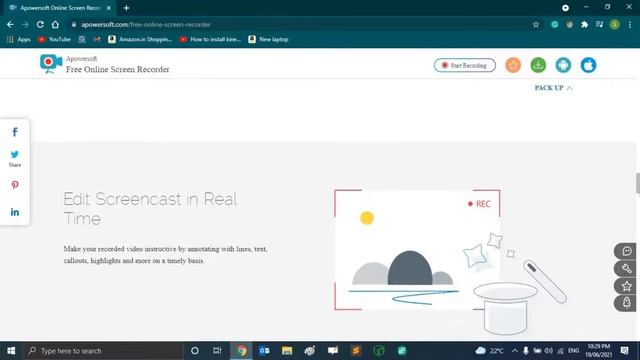Open the Chrome profile avatar

(615, 24)
